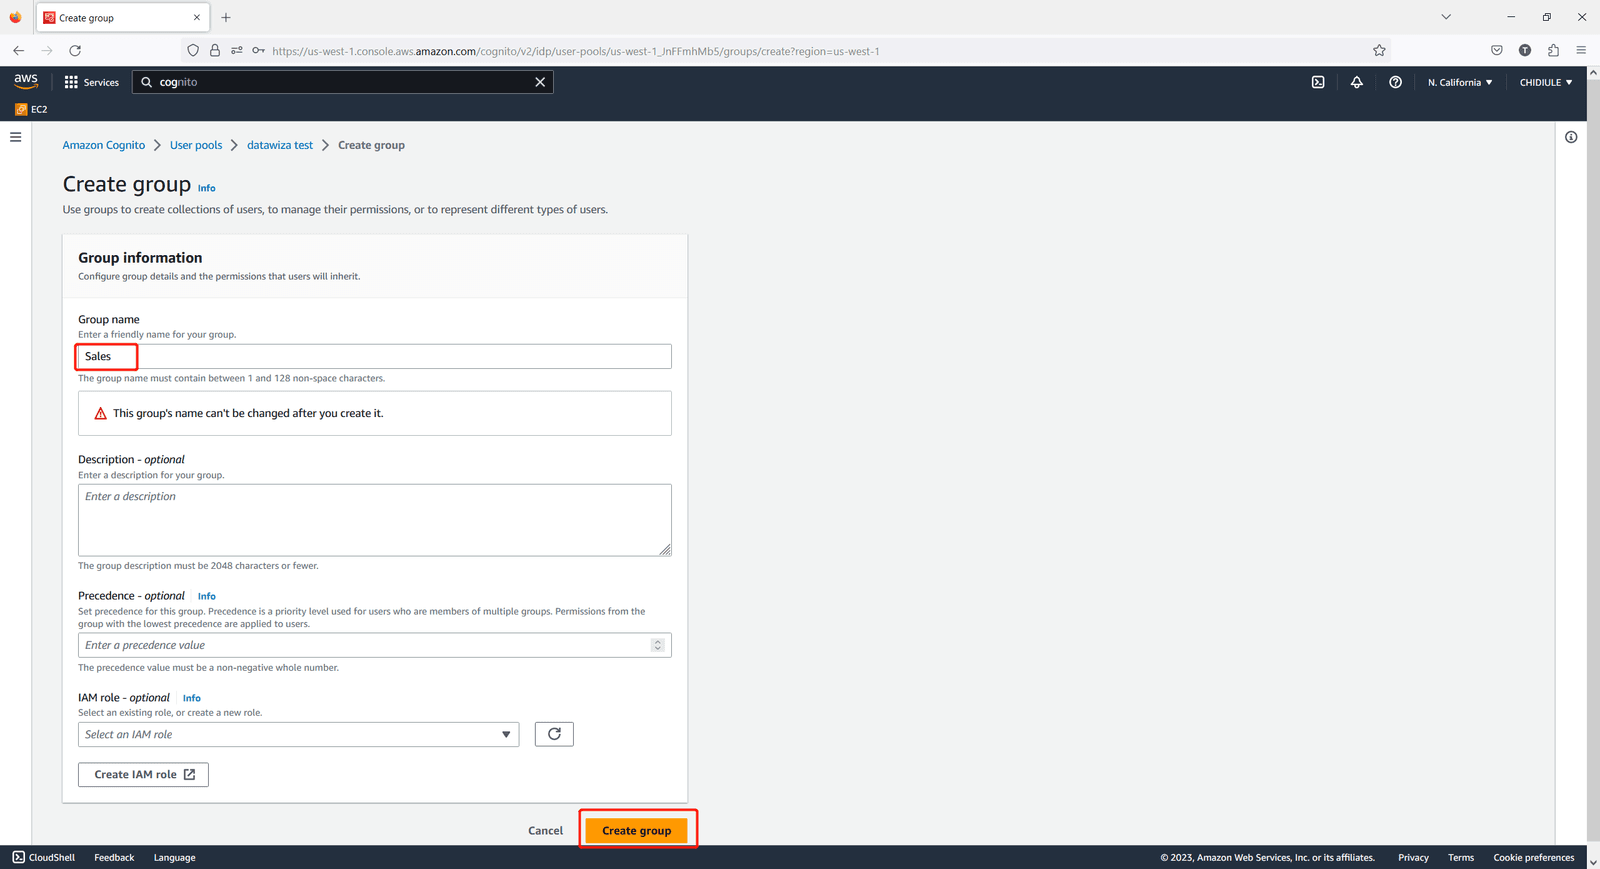Screen dimensions: 1600x869
Task: Open the list all tabs chevron
Action: point(1446,17)
